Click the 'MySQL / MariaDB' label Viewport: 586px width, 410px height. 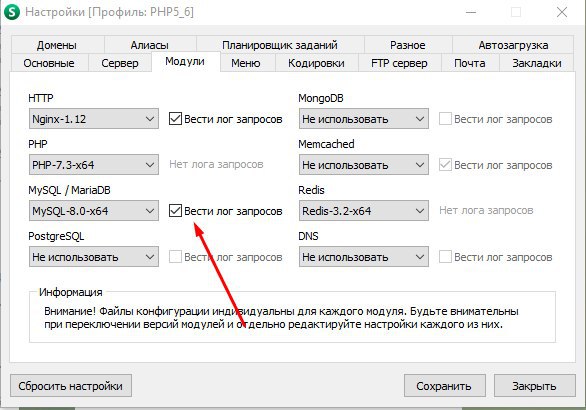[70, 190]
